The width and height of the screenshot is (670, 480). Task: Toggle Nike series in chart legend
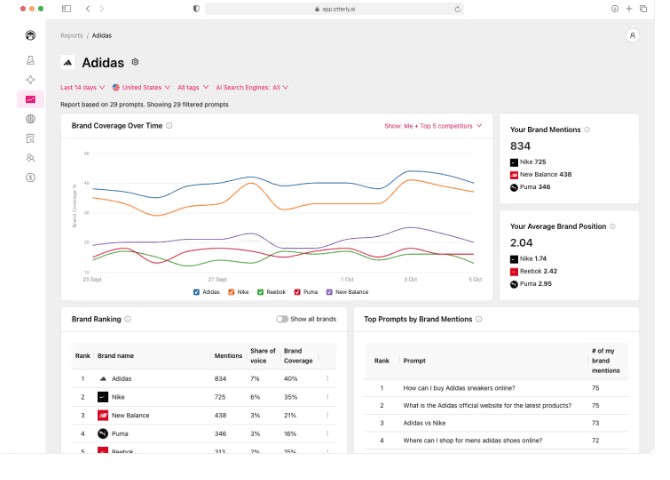coord(238,292)
